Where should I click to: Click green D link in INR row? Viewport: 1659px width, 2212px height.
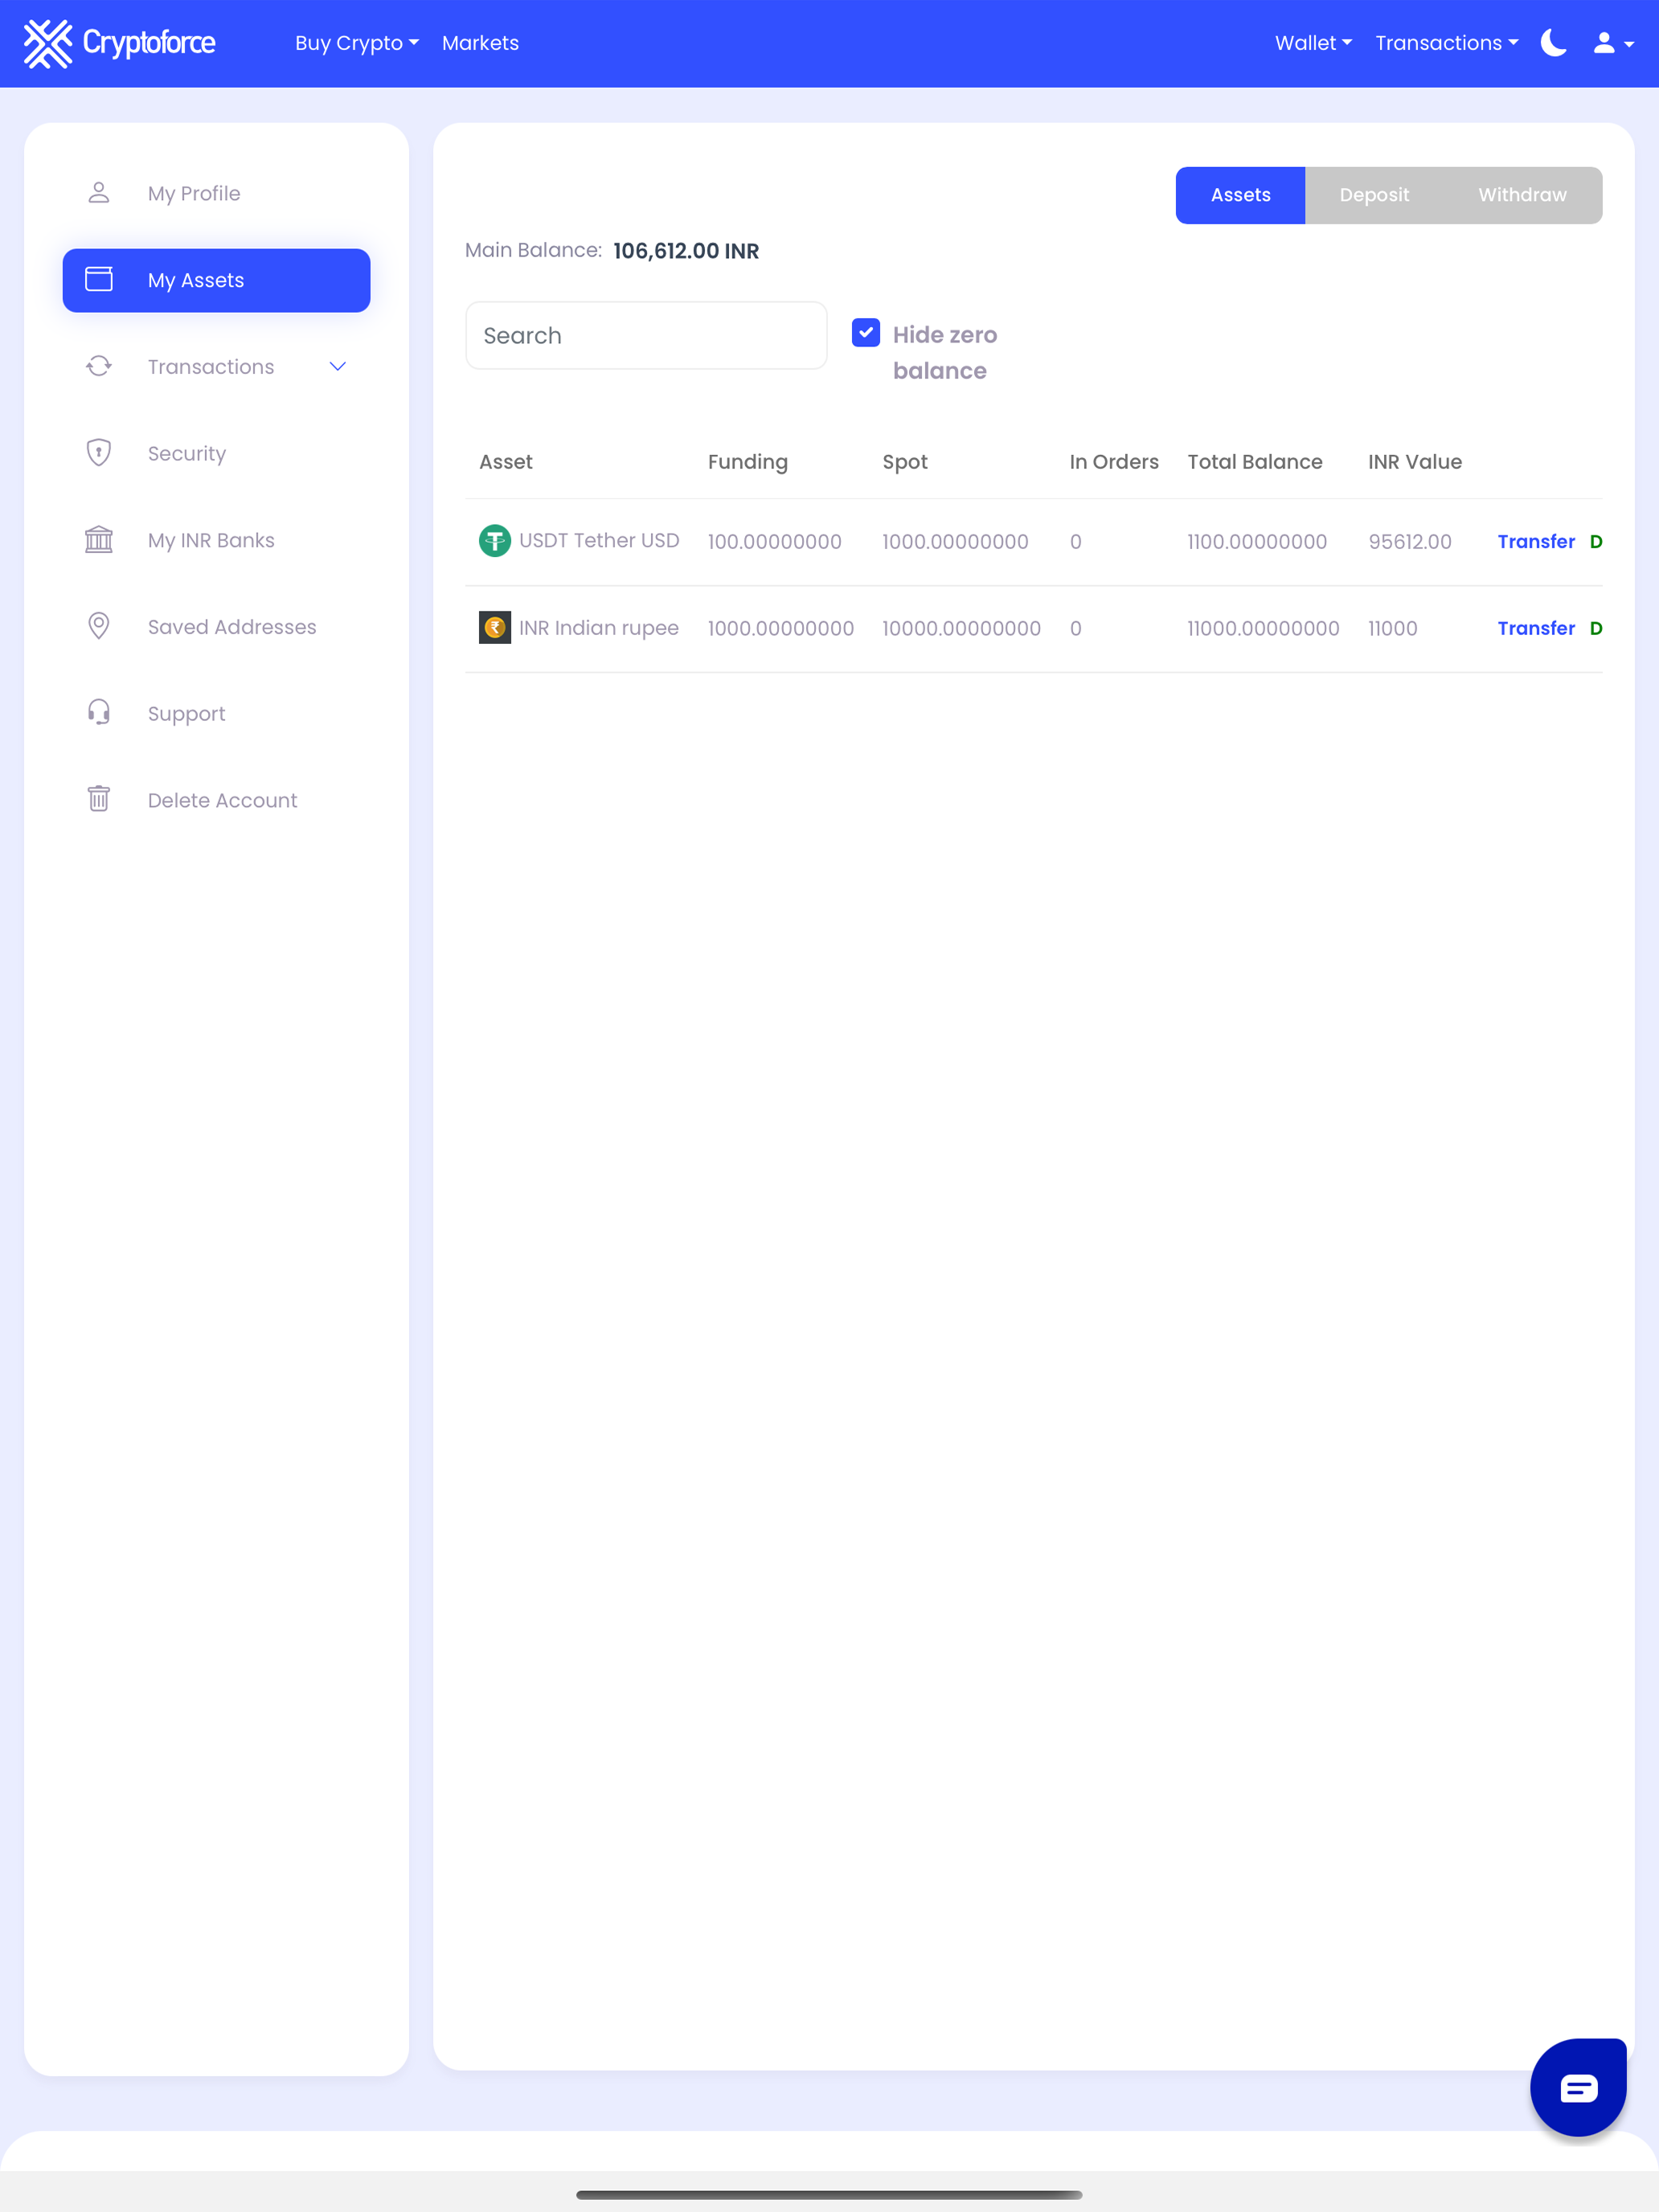pyautogui.click(x=1596, y=628)
